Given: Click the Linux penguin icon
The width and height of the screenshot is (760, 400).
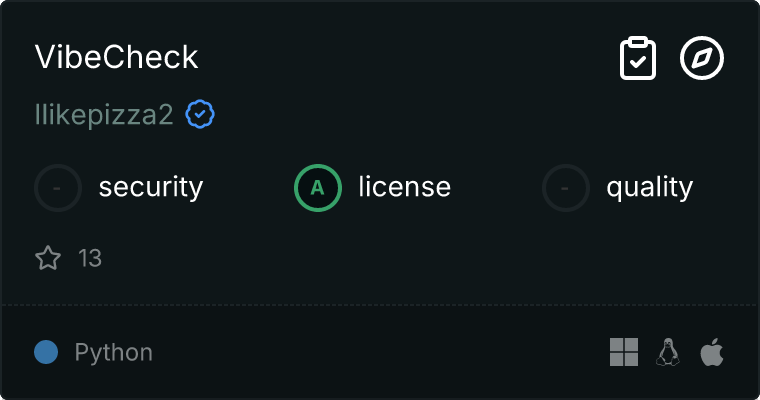Looking at the screenshot, I should 668,352.
